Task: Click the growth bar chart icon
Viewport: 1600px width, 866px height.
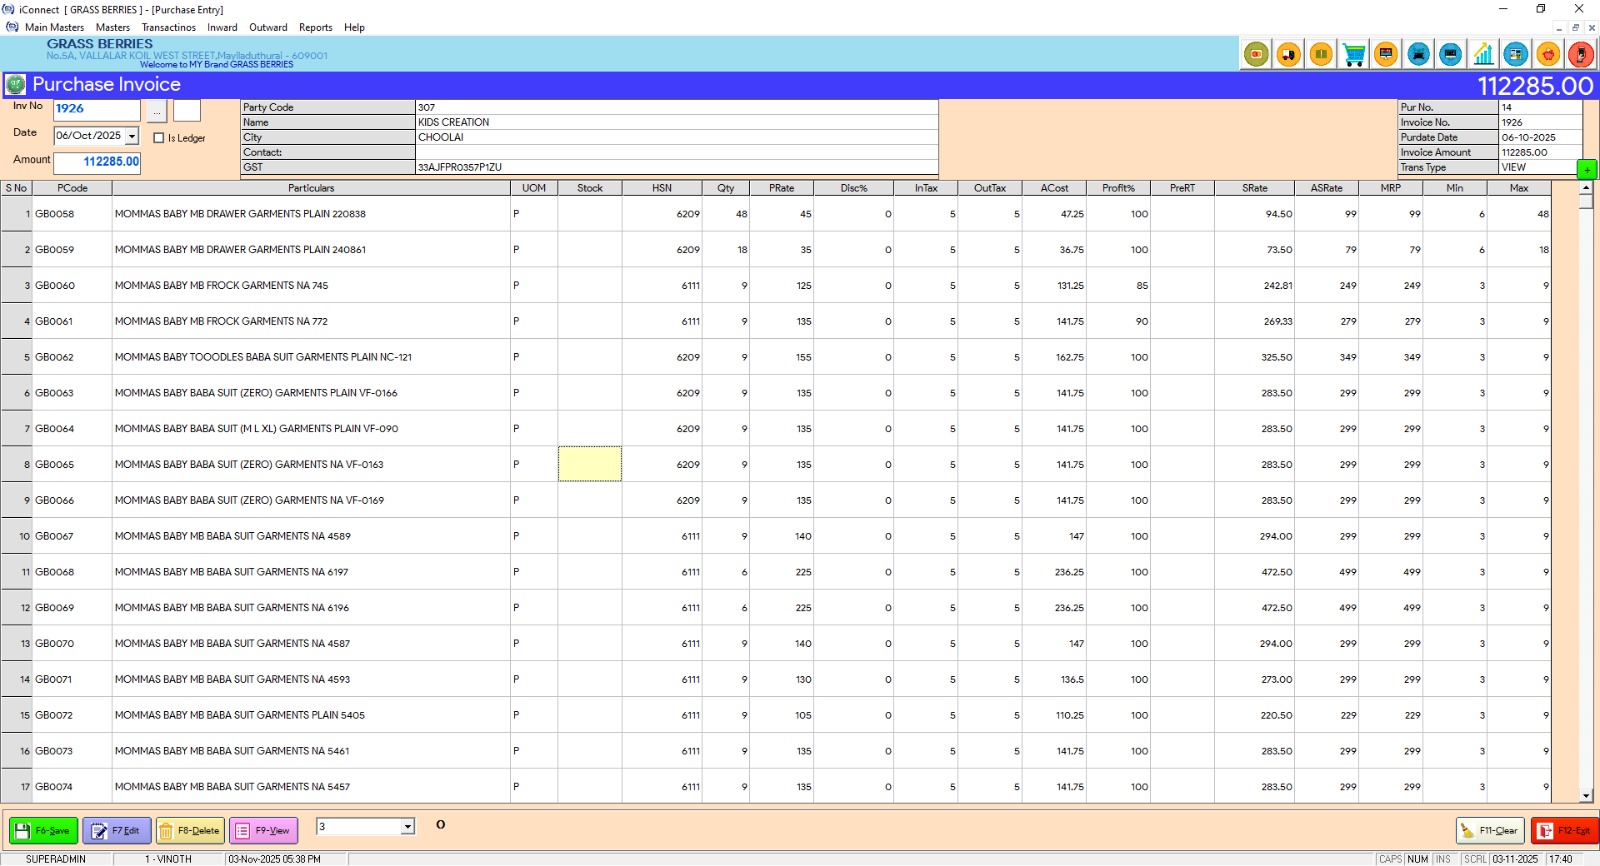Action: click(1484, 55)
